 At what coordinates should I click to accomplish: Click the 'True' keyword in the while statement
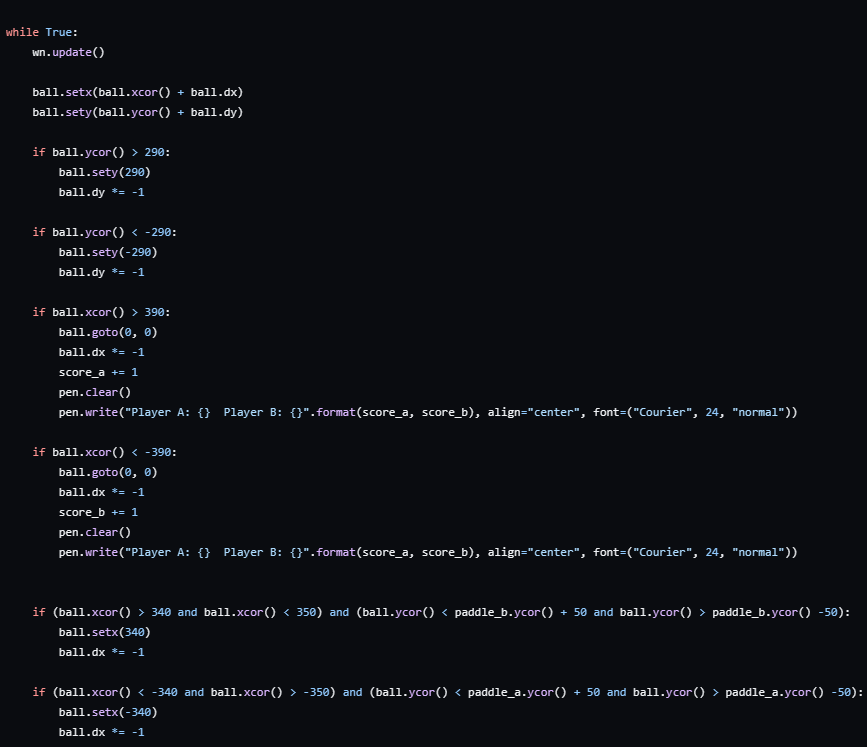click(x=59, y=32)
